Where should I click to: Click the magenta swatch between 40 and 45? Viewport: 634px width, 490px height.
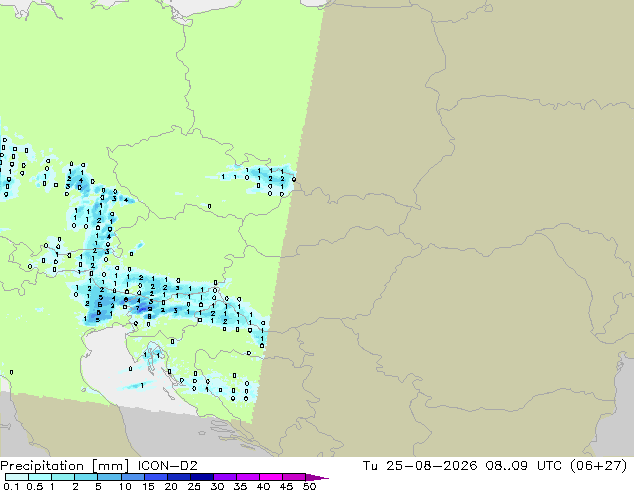[x=271, y=477]
